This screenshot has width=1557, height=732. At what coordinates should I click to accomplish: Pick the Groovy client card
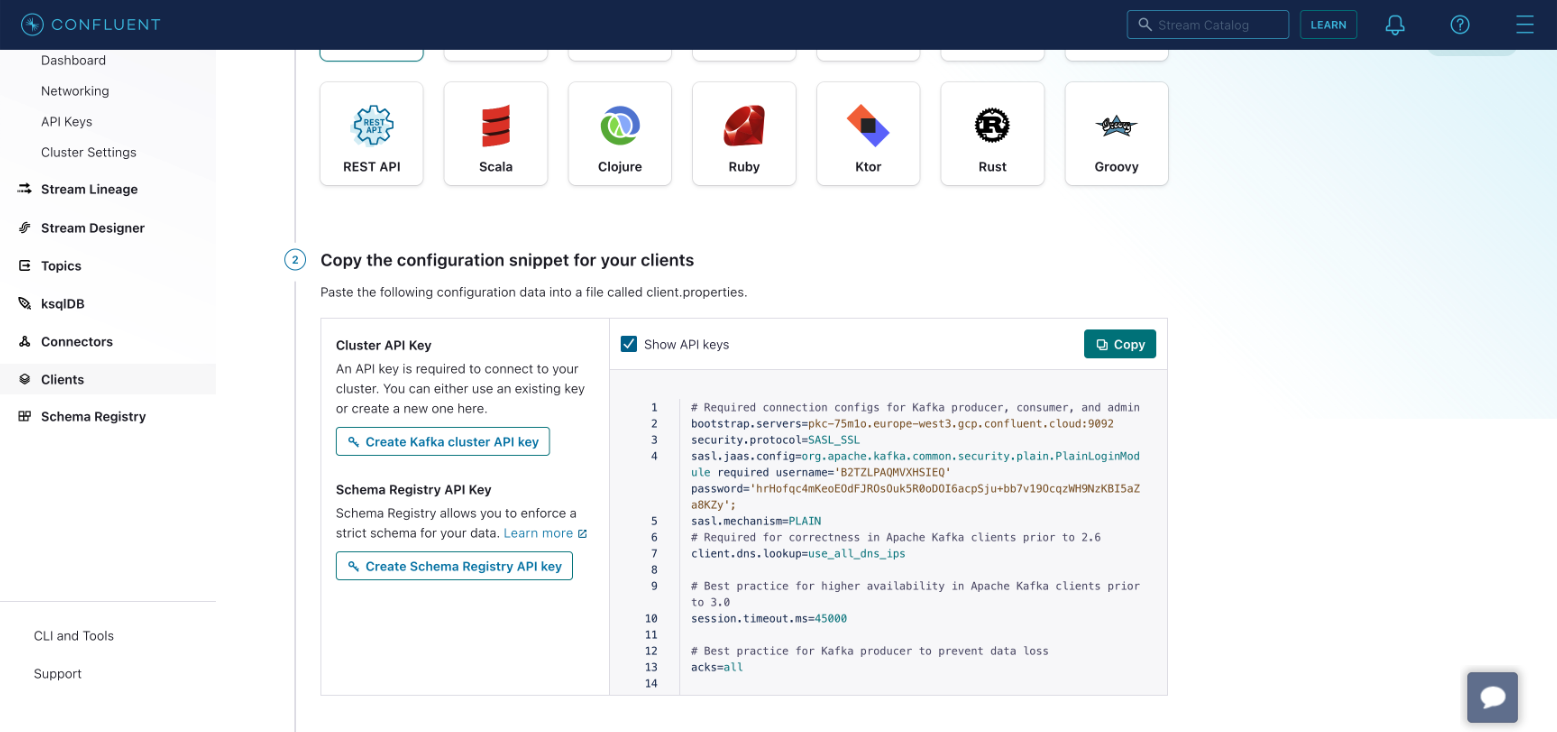pyautogui.click(x=1116, y=134)
